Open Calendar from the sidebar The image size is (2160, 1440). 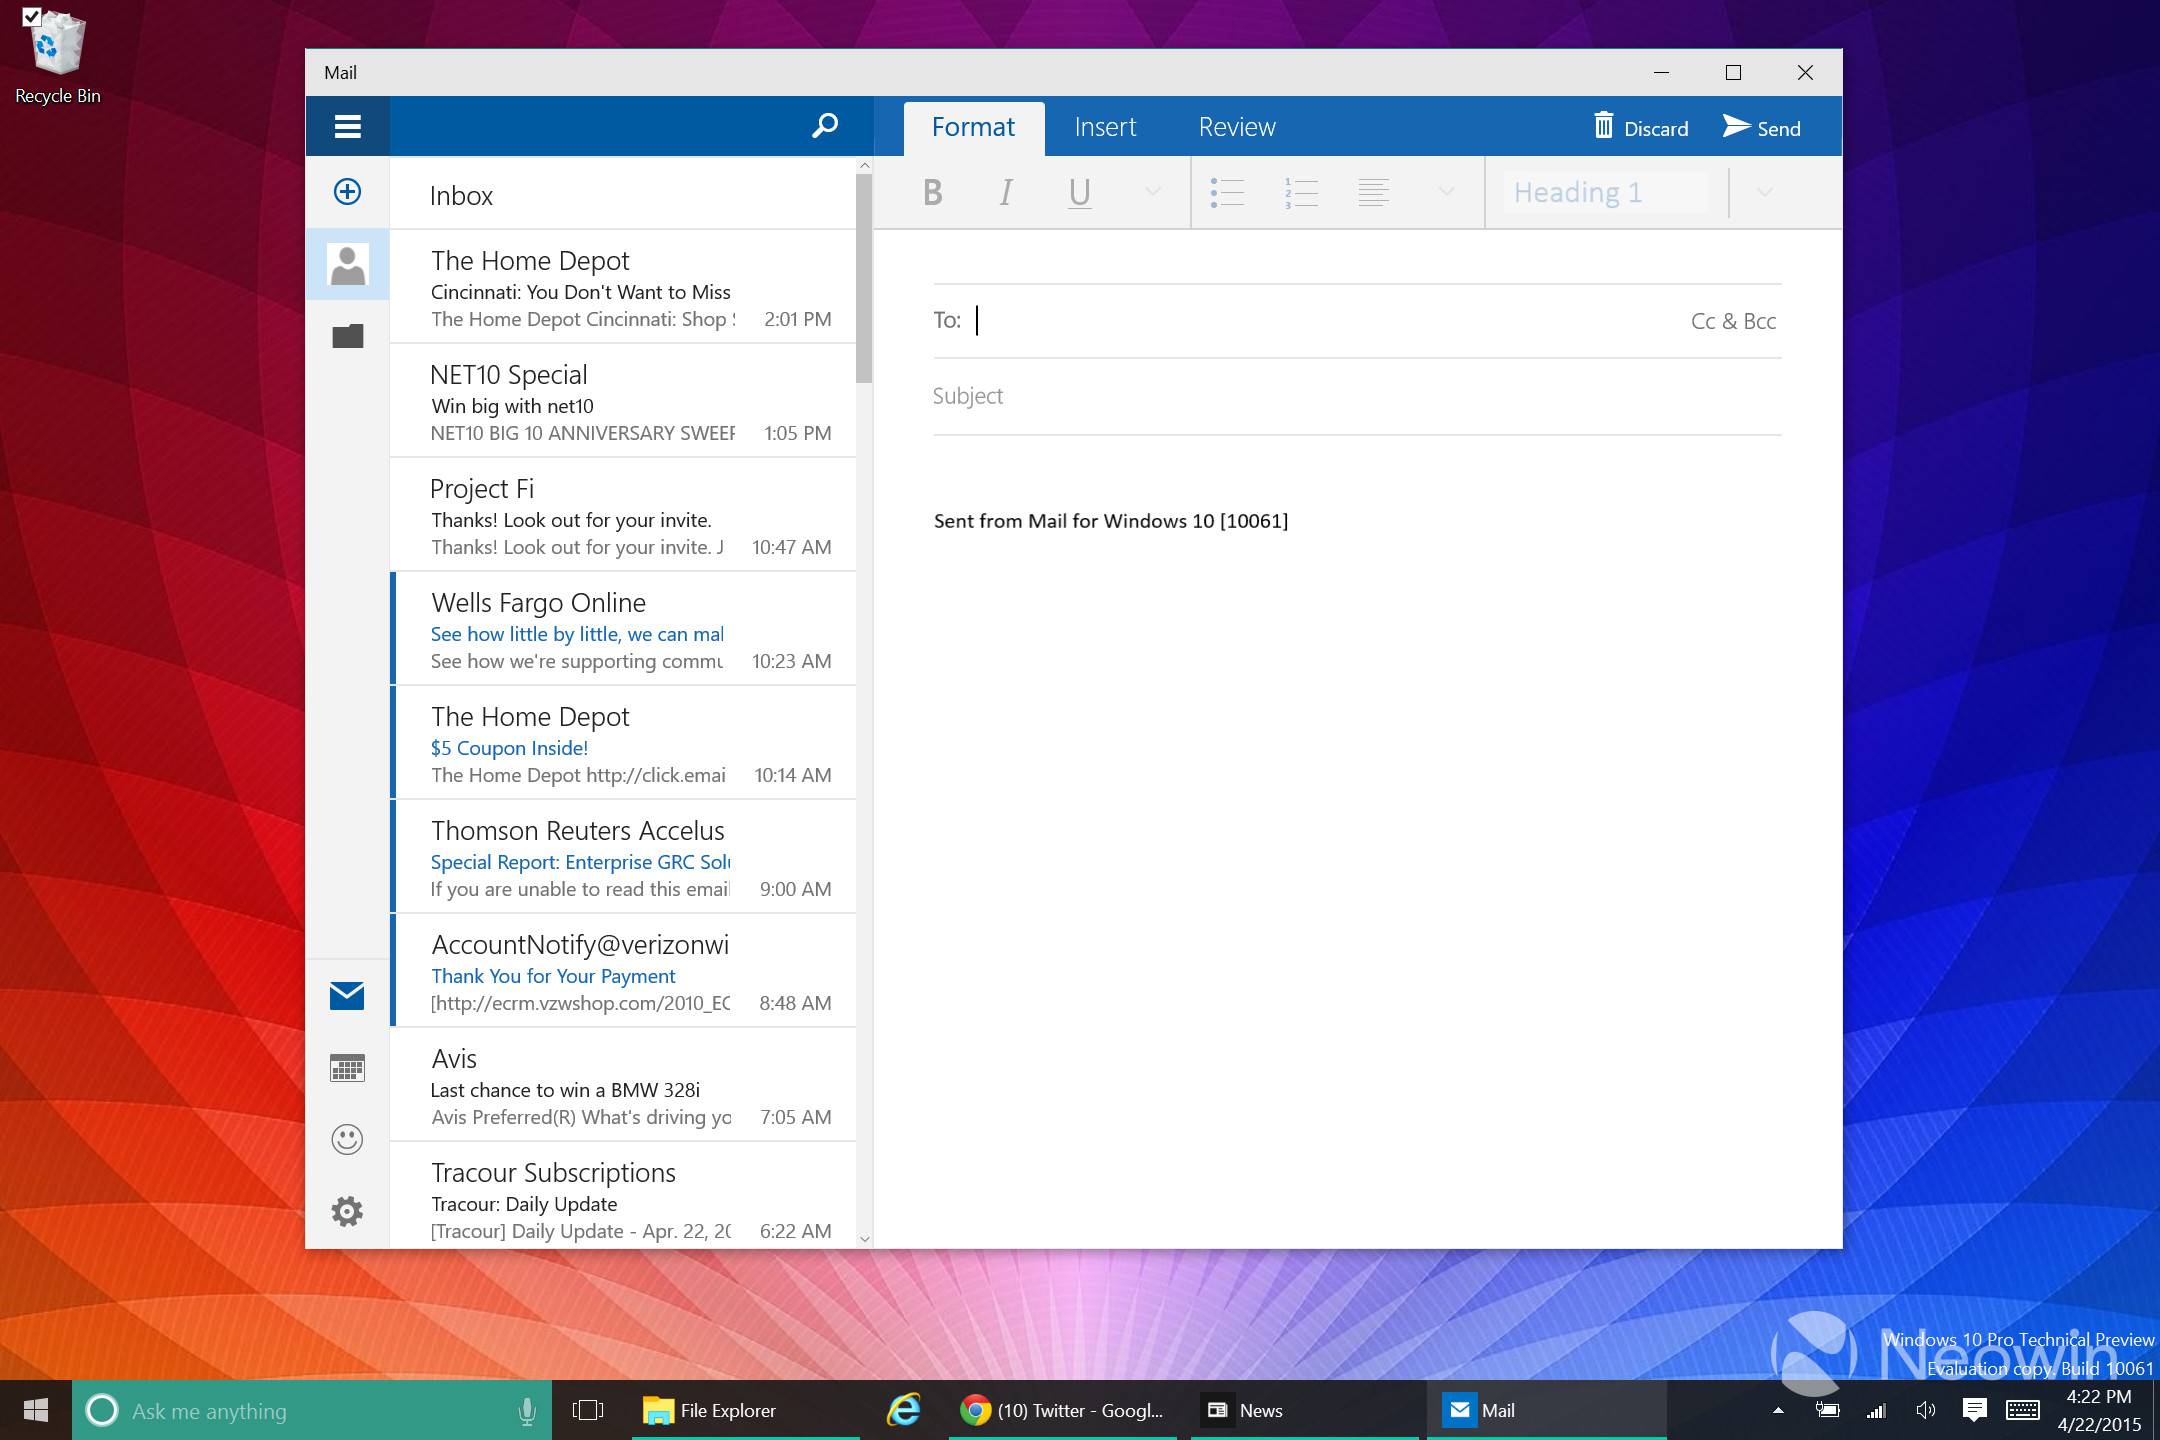[347, 1068]
